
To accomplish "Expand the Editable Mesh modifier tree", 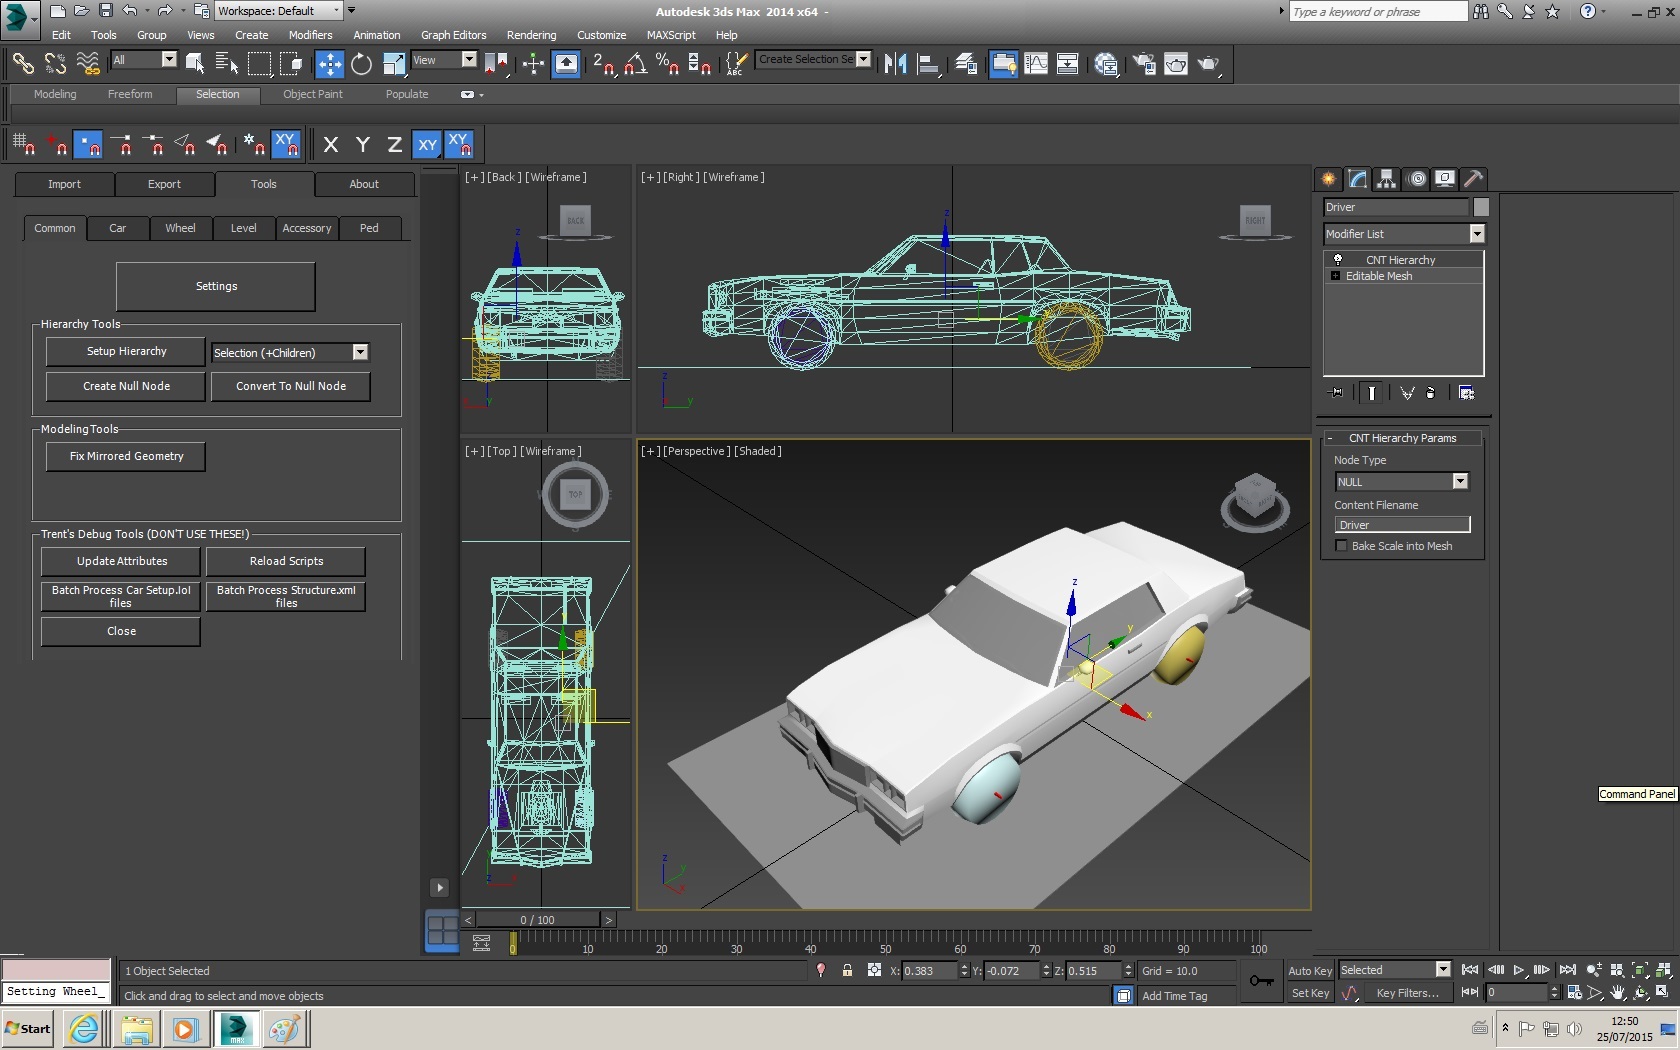I will coord(1335,276).
